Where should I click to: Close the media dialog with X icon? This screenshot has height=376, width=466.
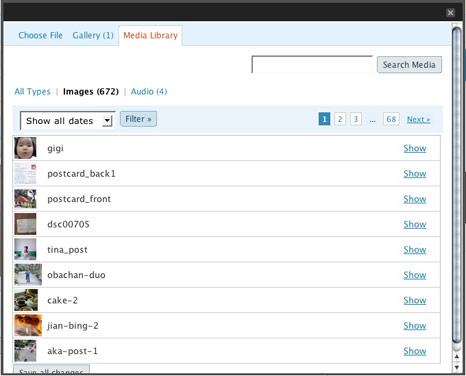[450, 13]
